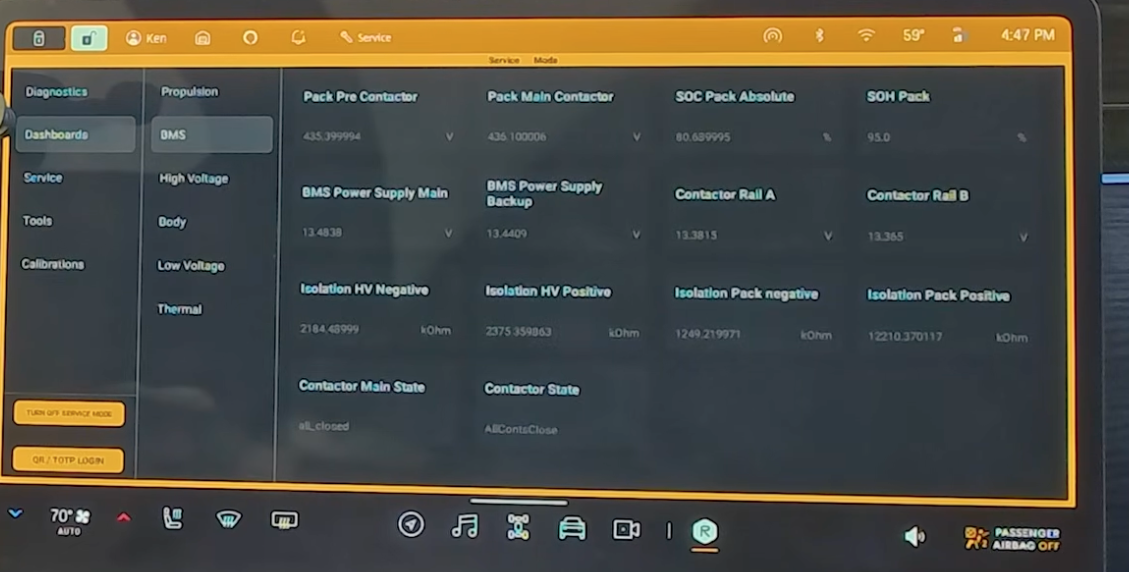Image resolution: width=1129 pixels, height=572 pixels.
Task: Tap the hotspot signal icon in top bar
Action: click(773, 35)
